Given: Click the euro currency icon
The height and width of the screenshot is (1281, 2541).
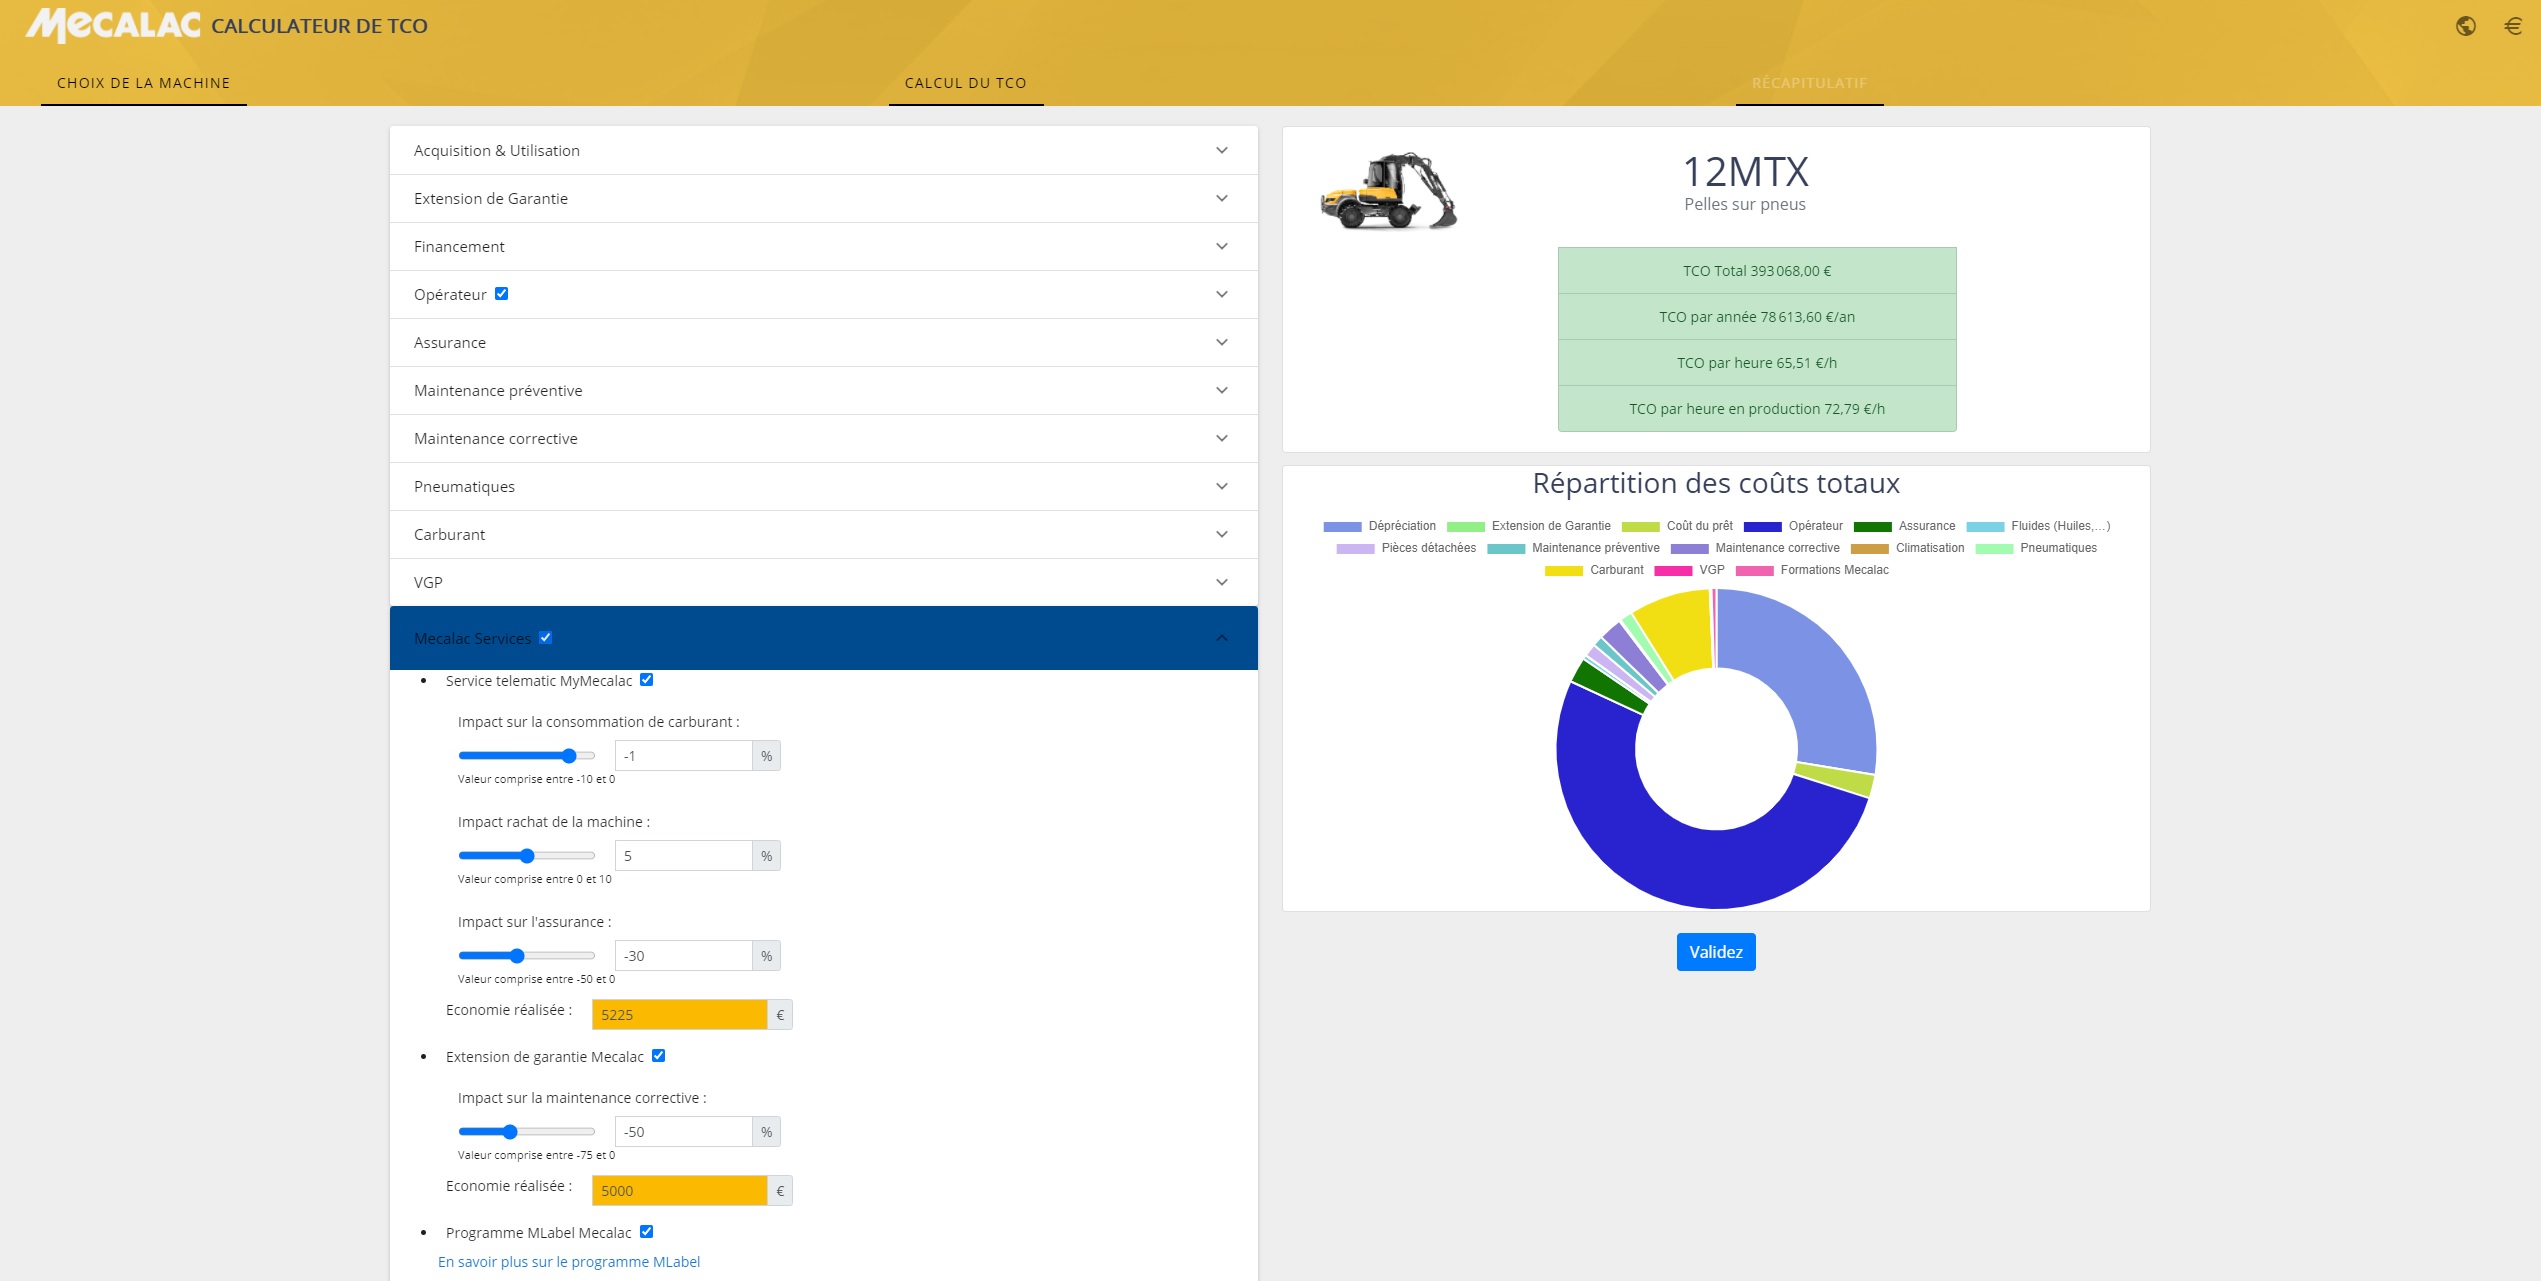Looking at the screenshot, I should [2512, 26].
